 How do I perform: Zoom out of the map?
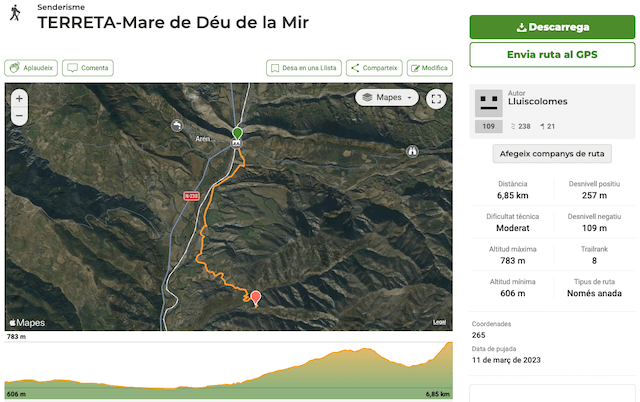(19, 116)
